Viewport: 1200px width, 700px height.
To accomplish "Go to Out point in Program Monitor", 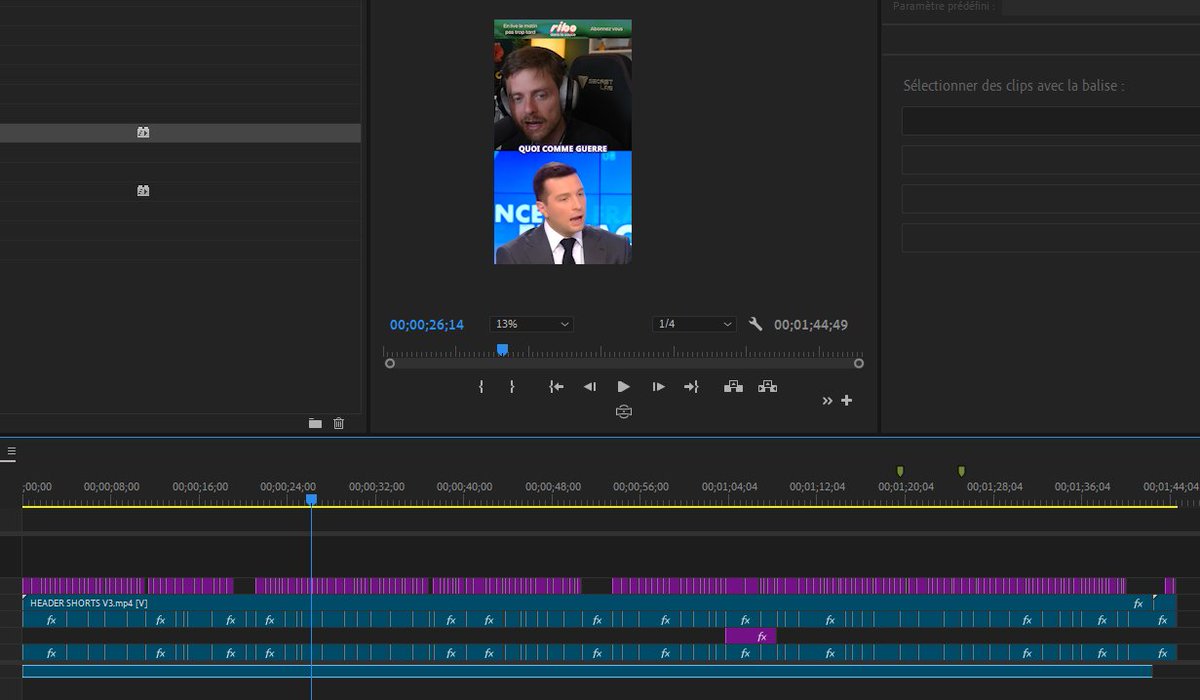I will pyautogui.click(x=691, y=387).
